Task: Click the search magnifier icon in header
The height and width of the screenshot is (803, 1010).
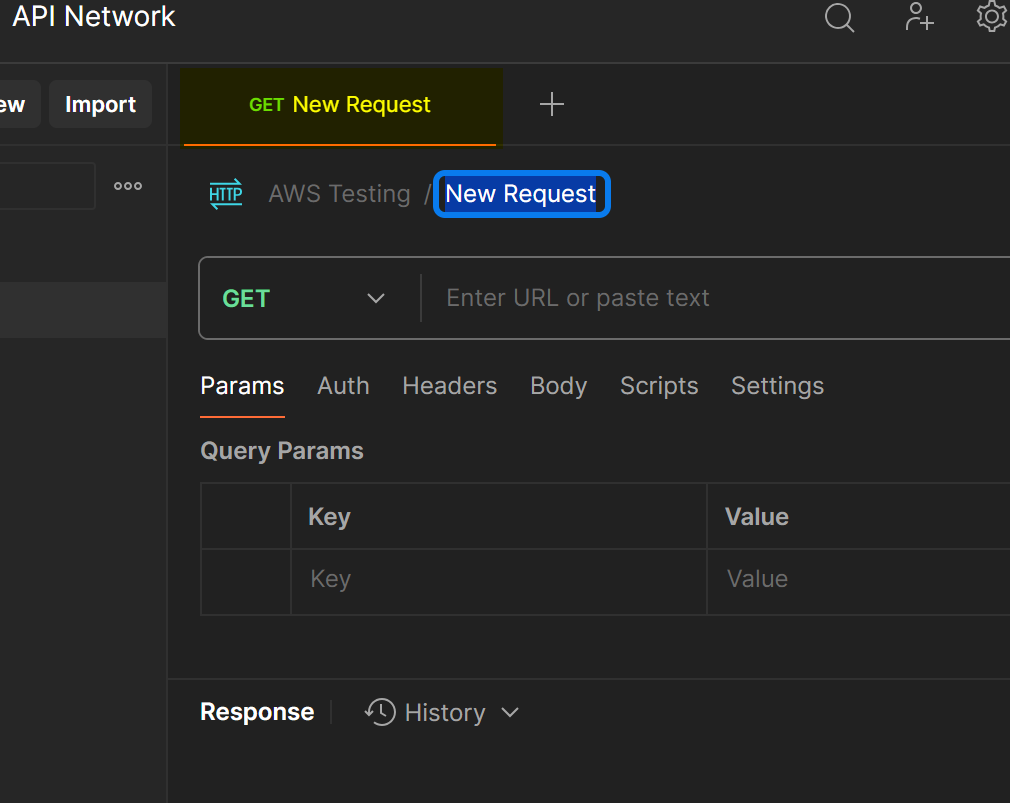Action: 839,18
